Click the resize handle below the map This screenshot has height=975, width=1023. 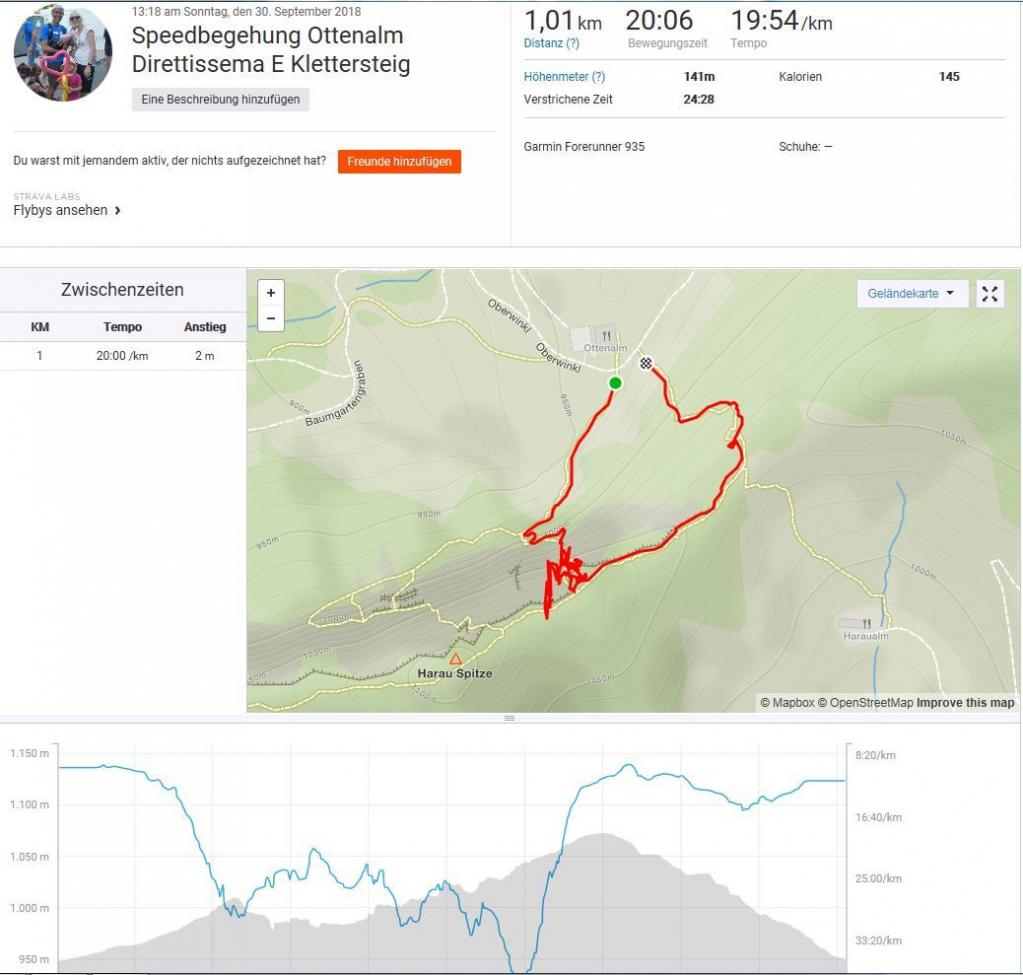(509, 718)
